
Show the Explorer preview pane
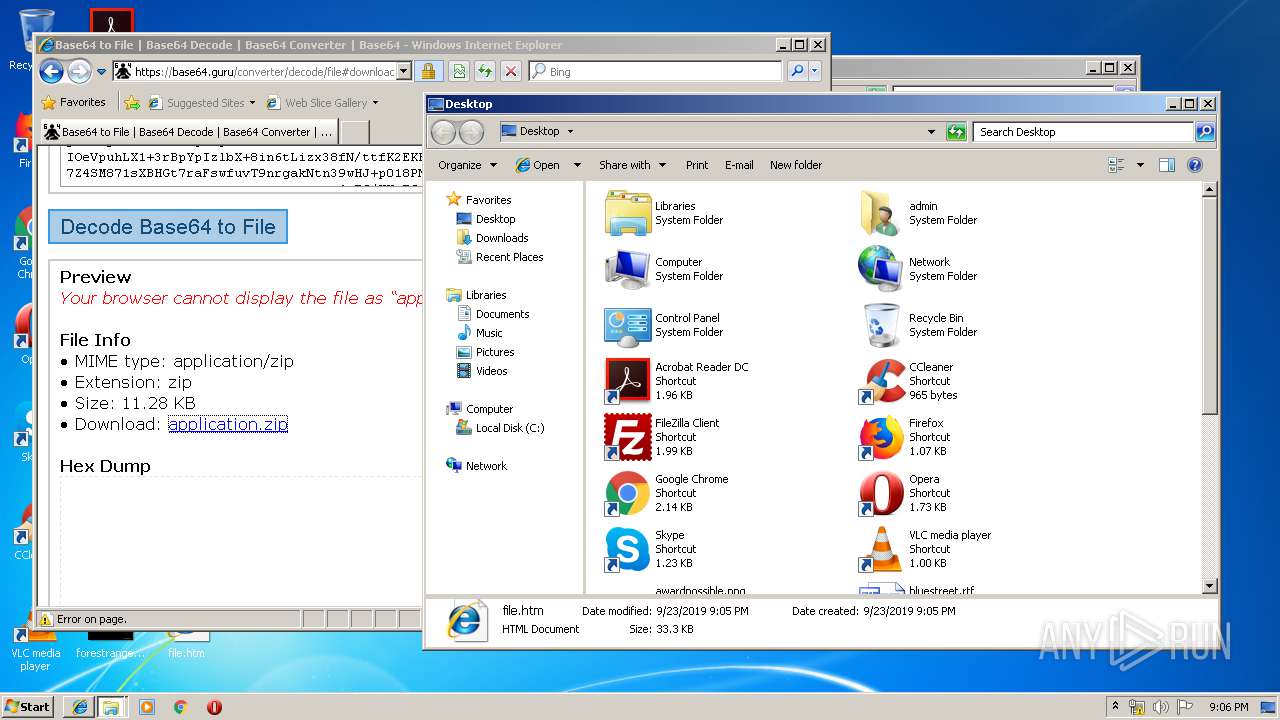(x=1166, y=165)
